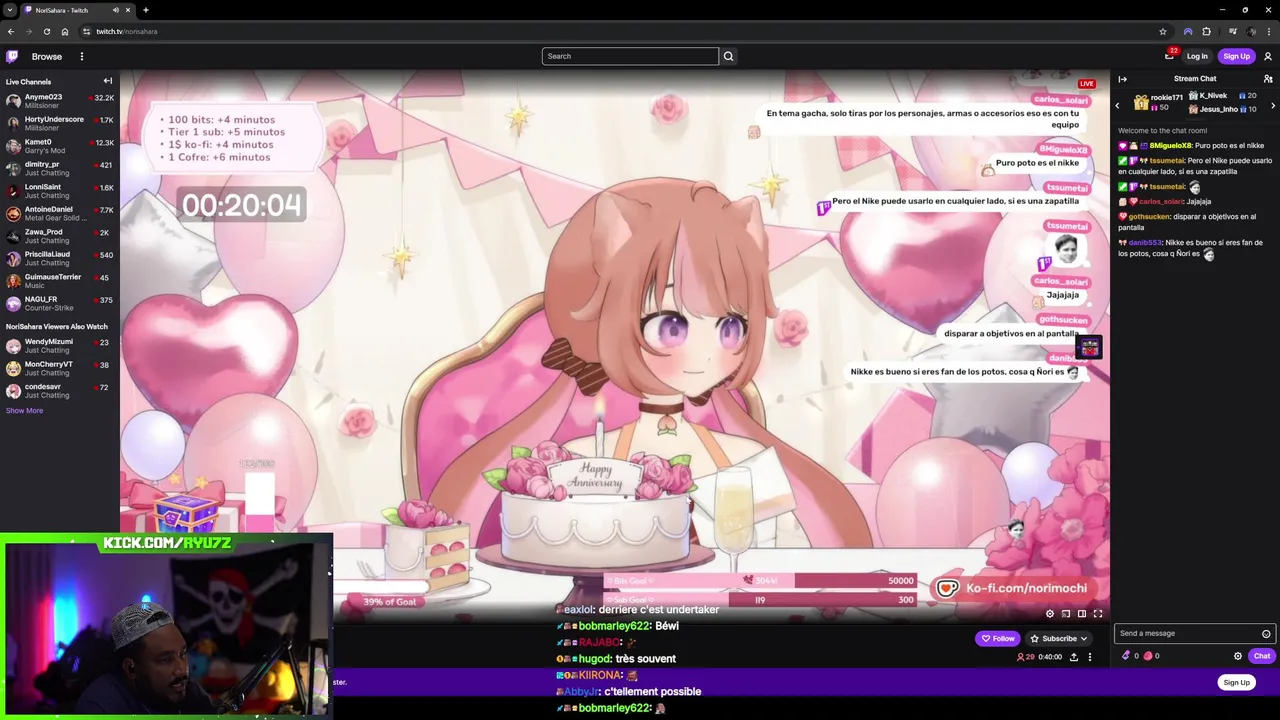This screenshot has height=720, width=1280.
Task: Open AntoineDaniel channel in sidebar
Action: [x=60, y=214]
